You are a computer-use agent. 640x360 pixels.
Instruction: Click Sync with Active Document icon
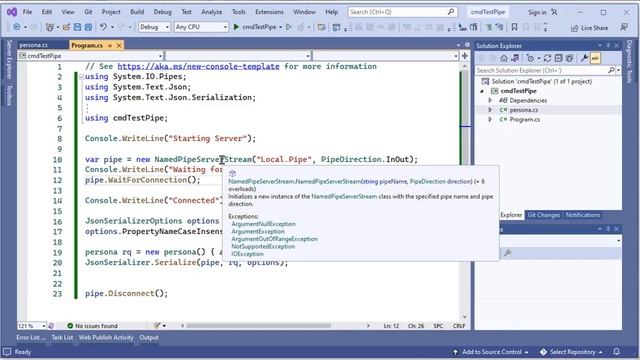point(548,58)
